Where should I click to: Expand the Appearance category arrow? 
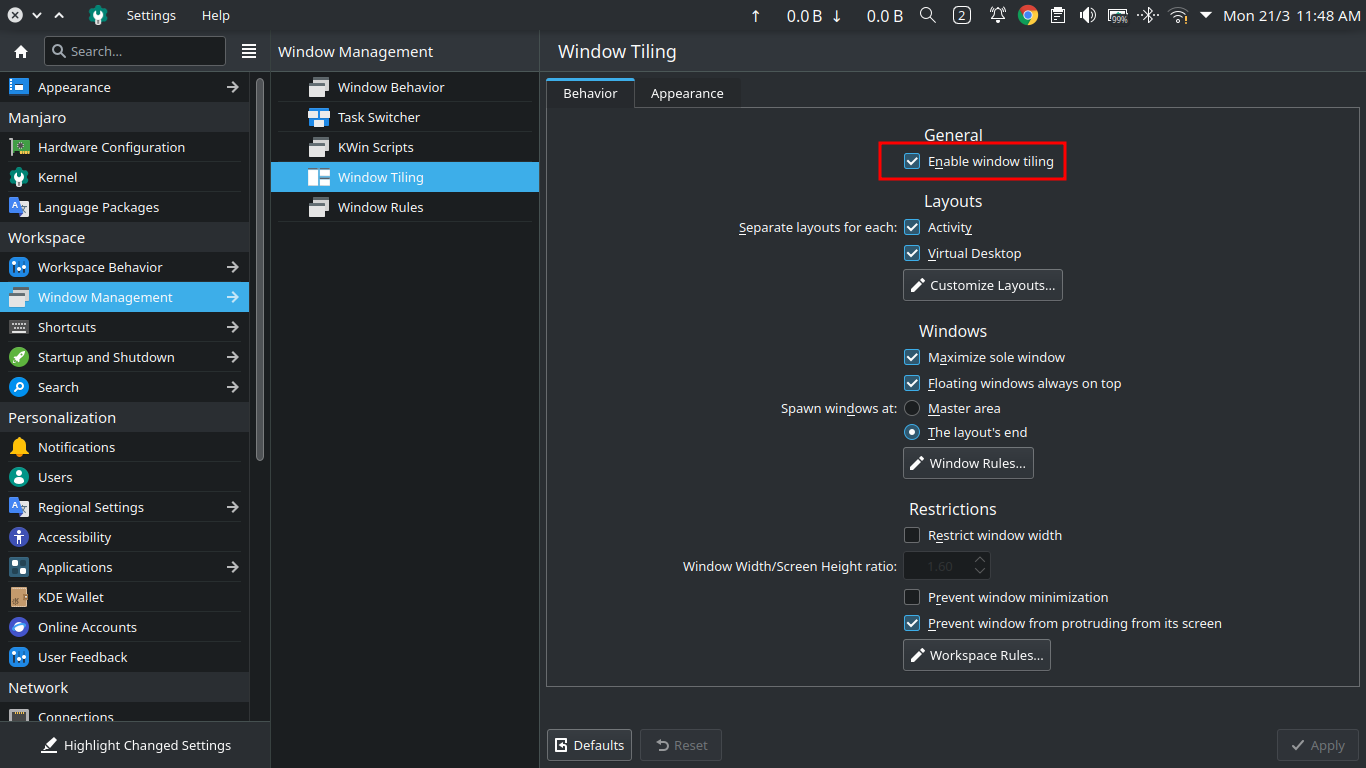click(233, 87)
